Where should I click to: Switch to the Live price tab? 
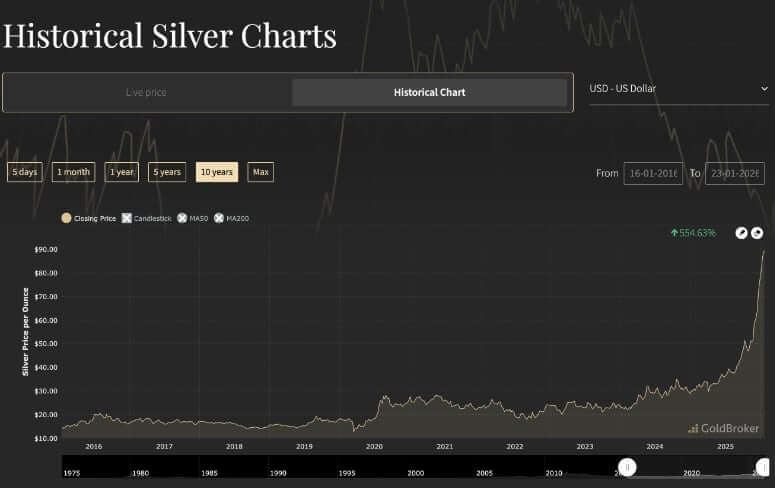click(x=146, y=92)
